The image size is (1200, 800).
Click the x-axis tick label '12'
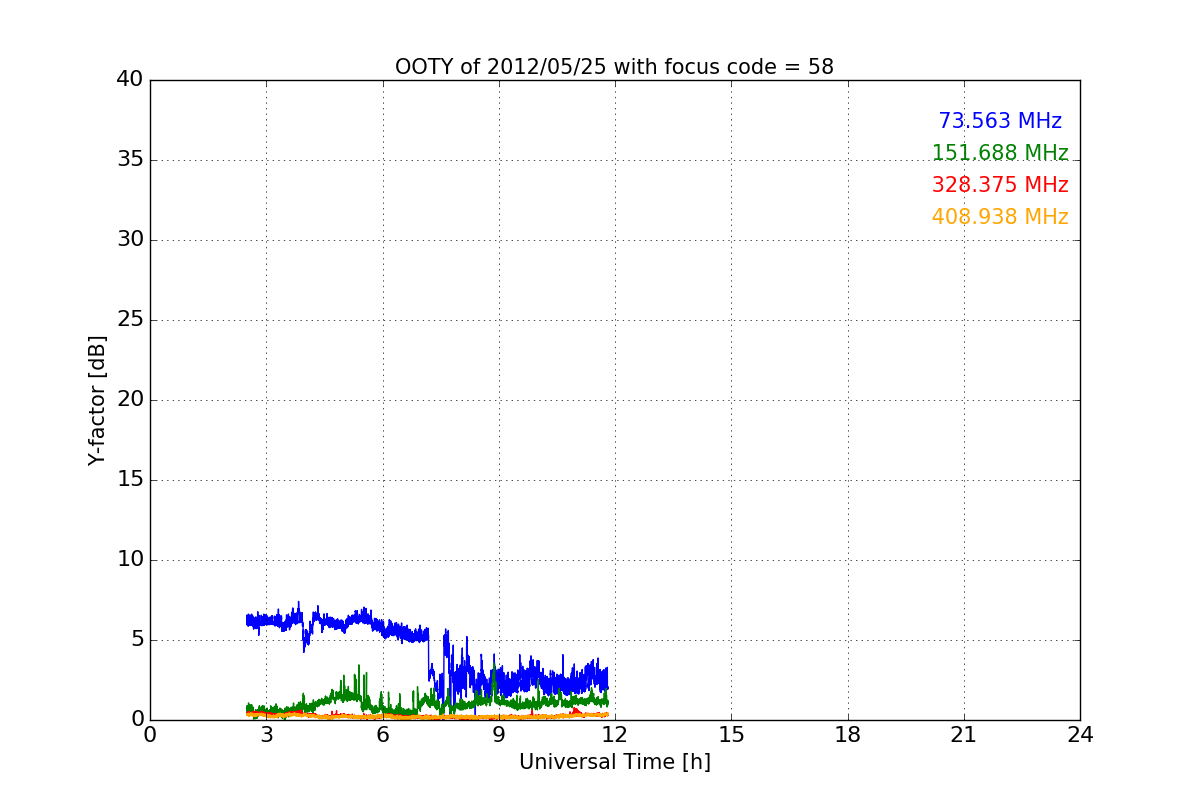coord(615,734)
